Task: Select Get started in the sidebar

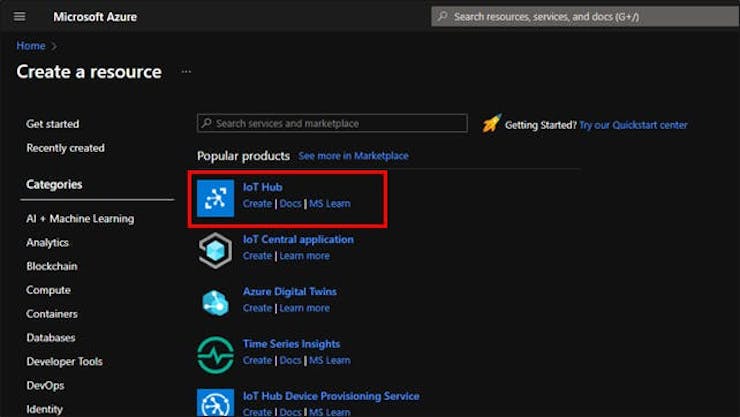Action: click(x=52, y=124)
